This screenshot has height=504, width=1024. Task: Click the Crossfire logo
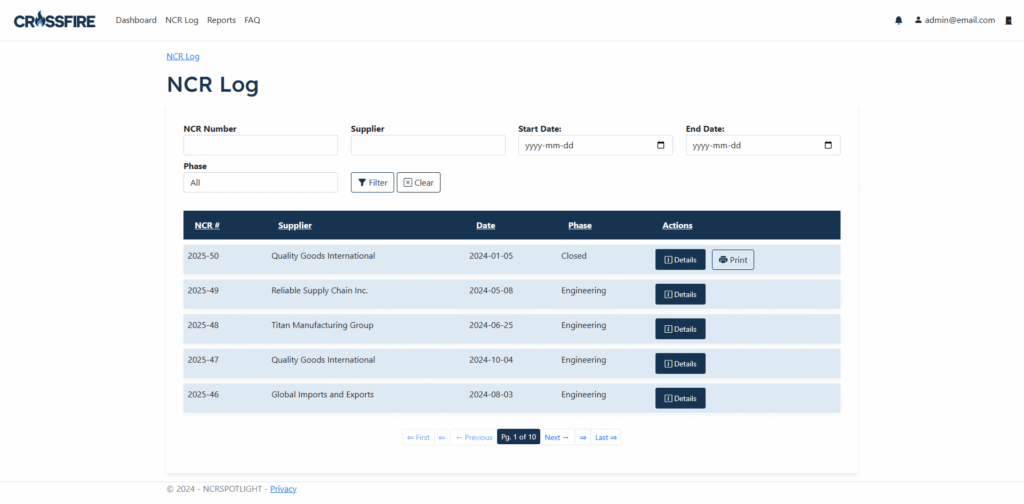(x=55, y=20)
